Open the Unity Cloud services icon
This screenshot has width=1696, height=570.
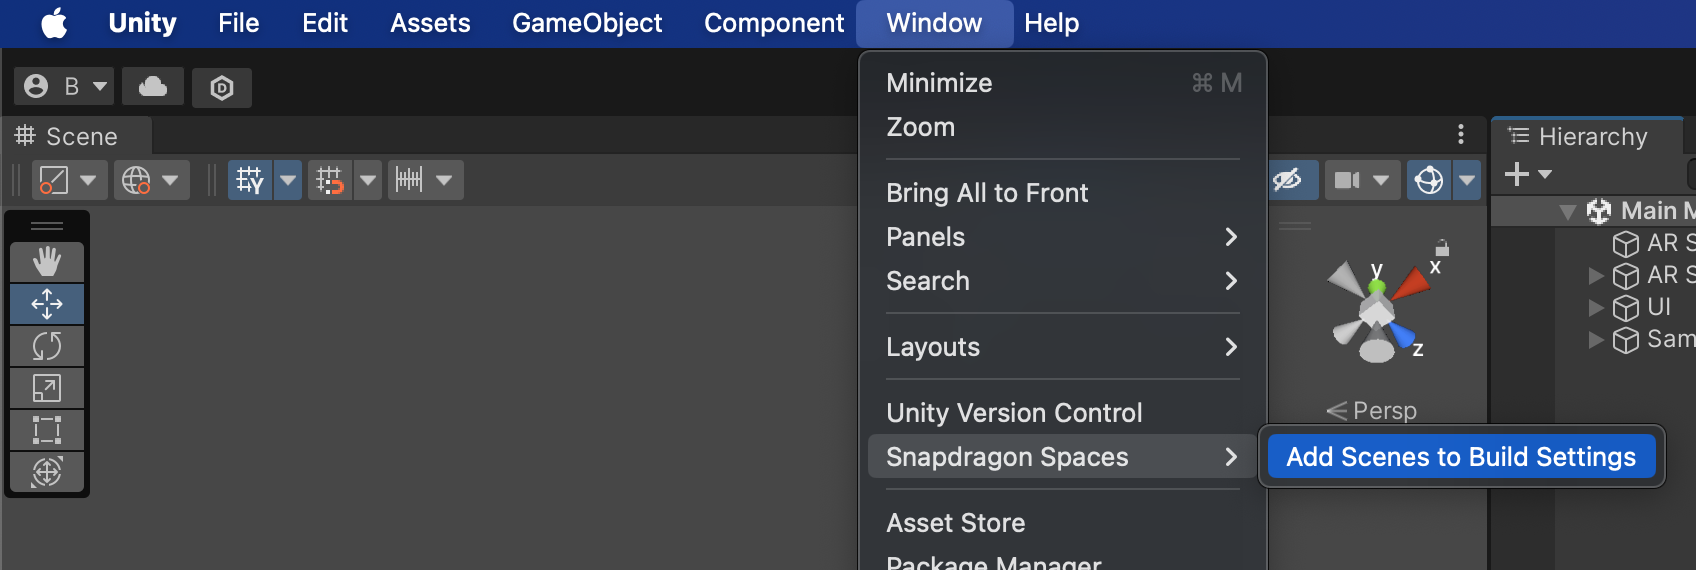[x=153, y=87]
